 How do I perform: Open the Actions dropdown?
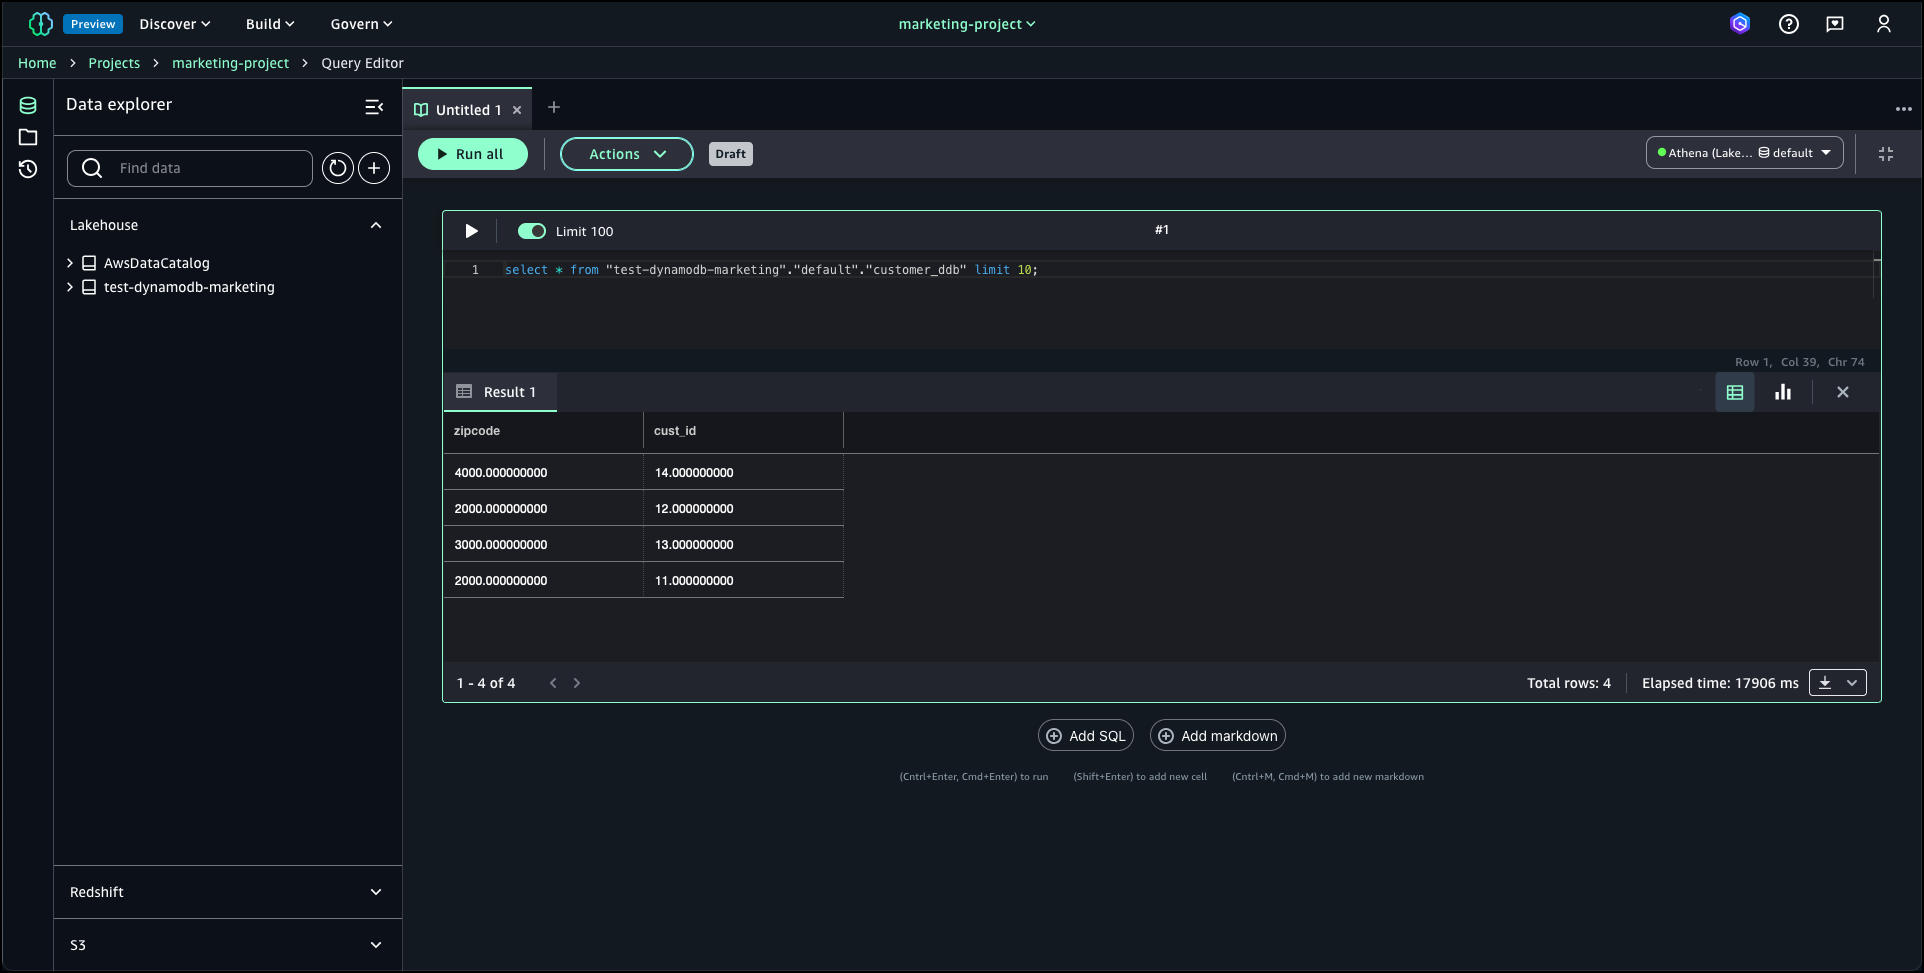[x=627, y=154]
